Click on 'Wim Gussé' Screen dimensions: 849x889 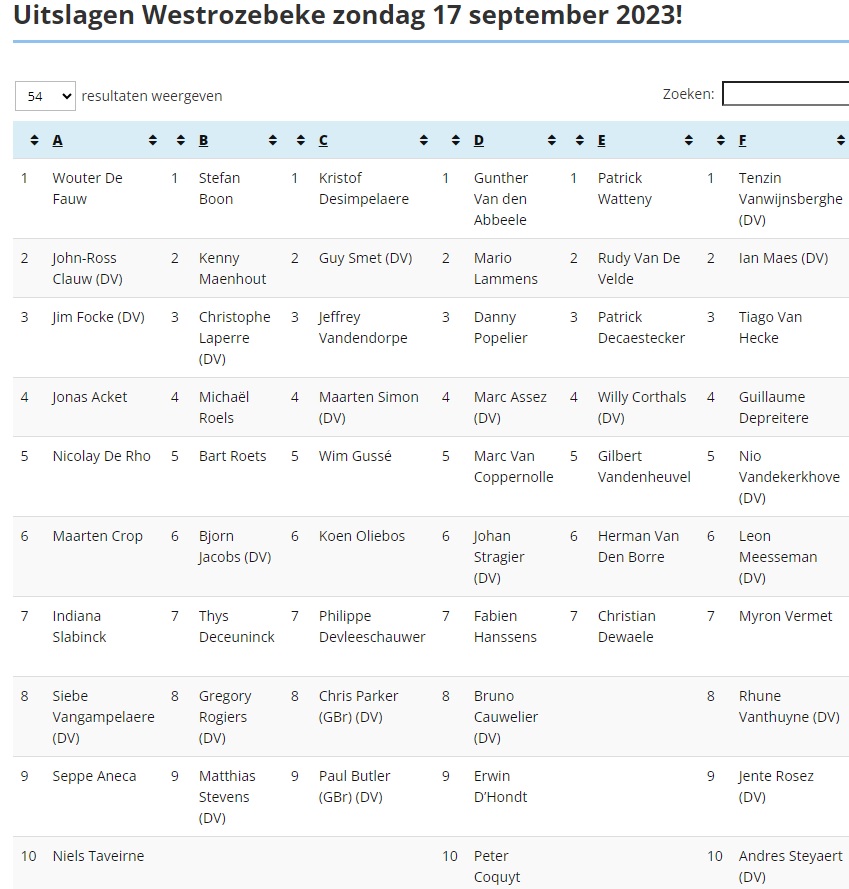point(355,456)
